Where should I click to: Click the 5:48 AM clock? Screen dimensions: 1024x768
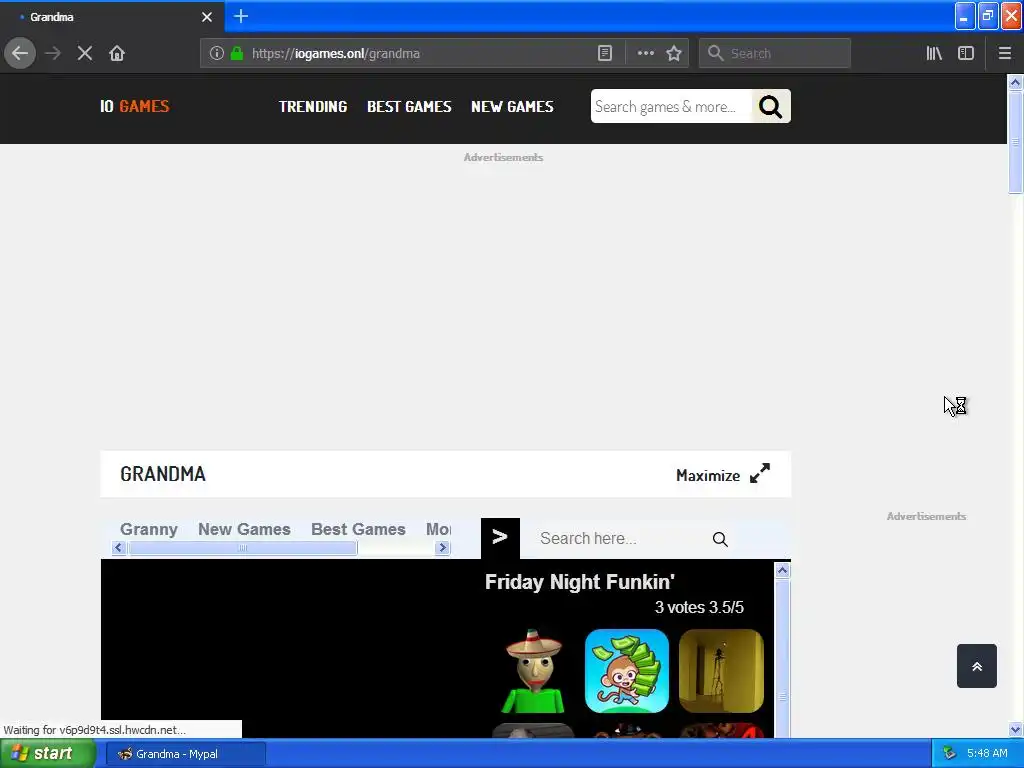(987, 754)
